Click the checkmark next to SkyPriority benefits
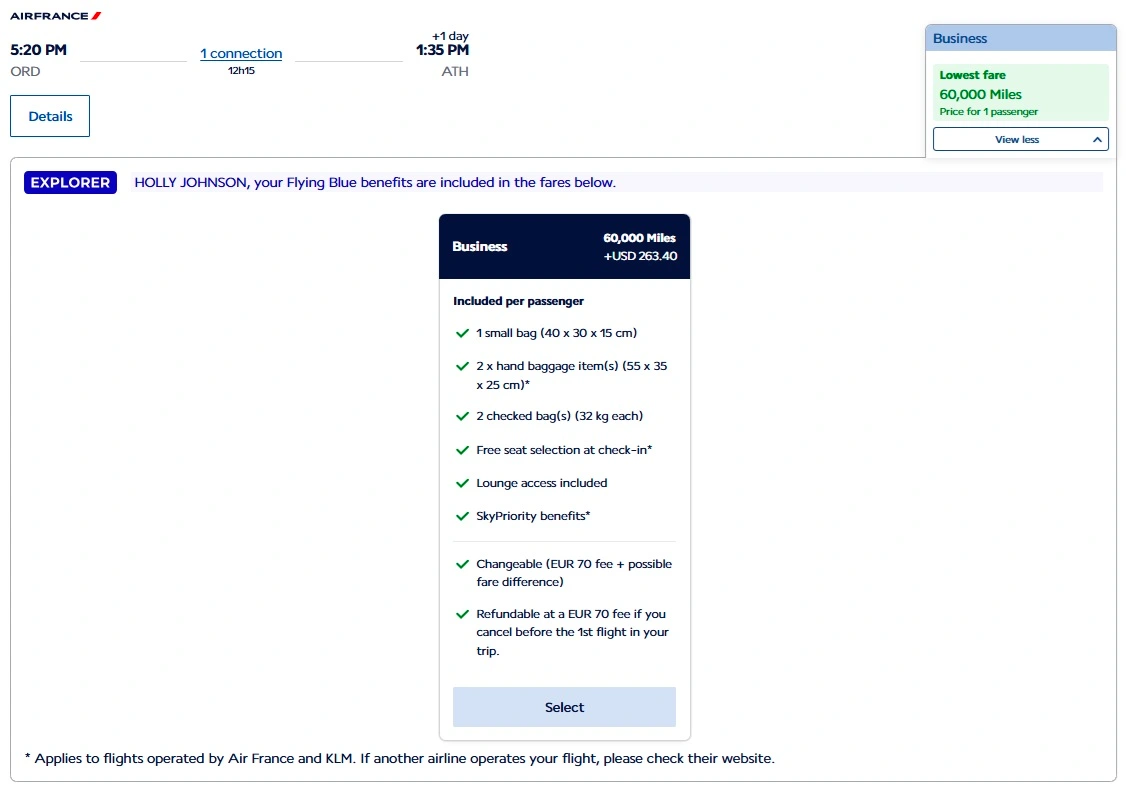This screenshot has height=786, width=1126. click(462, 516)
